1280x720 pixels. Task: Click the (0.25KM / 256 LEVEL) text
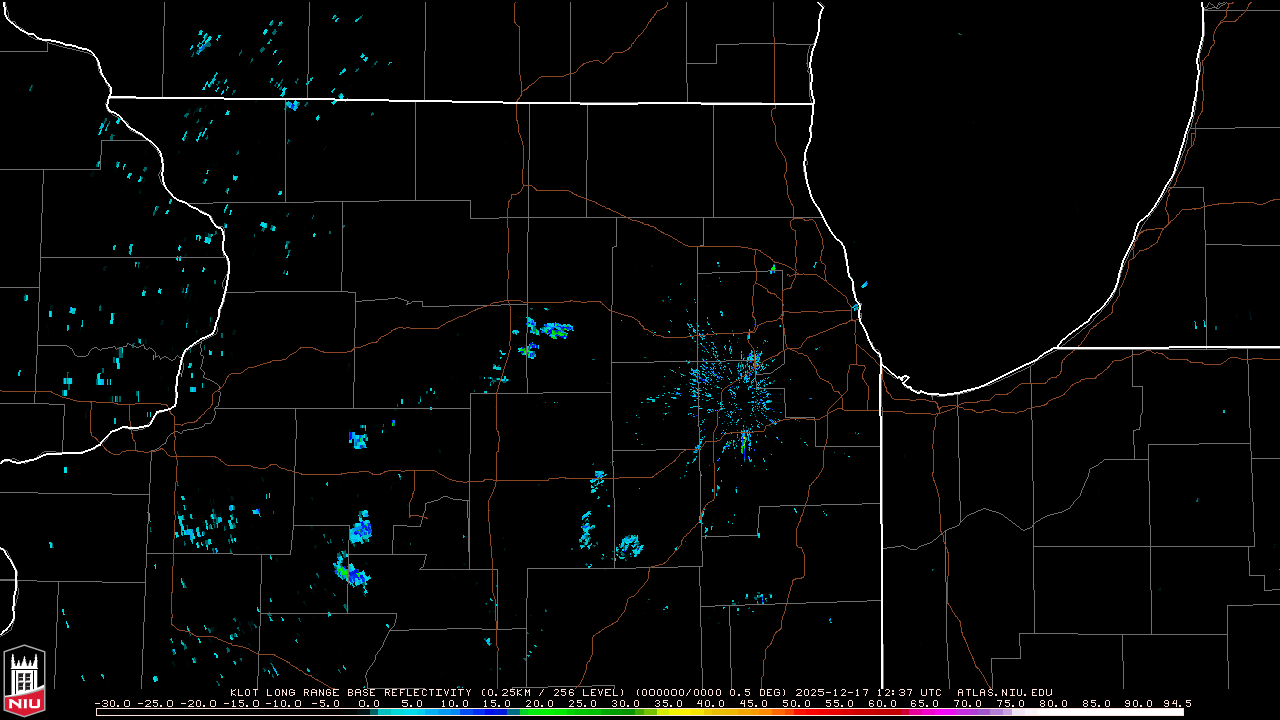pos(553,692)
